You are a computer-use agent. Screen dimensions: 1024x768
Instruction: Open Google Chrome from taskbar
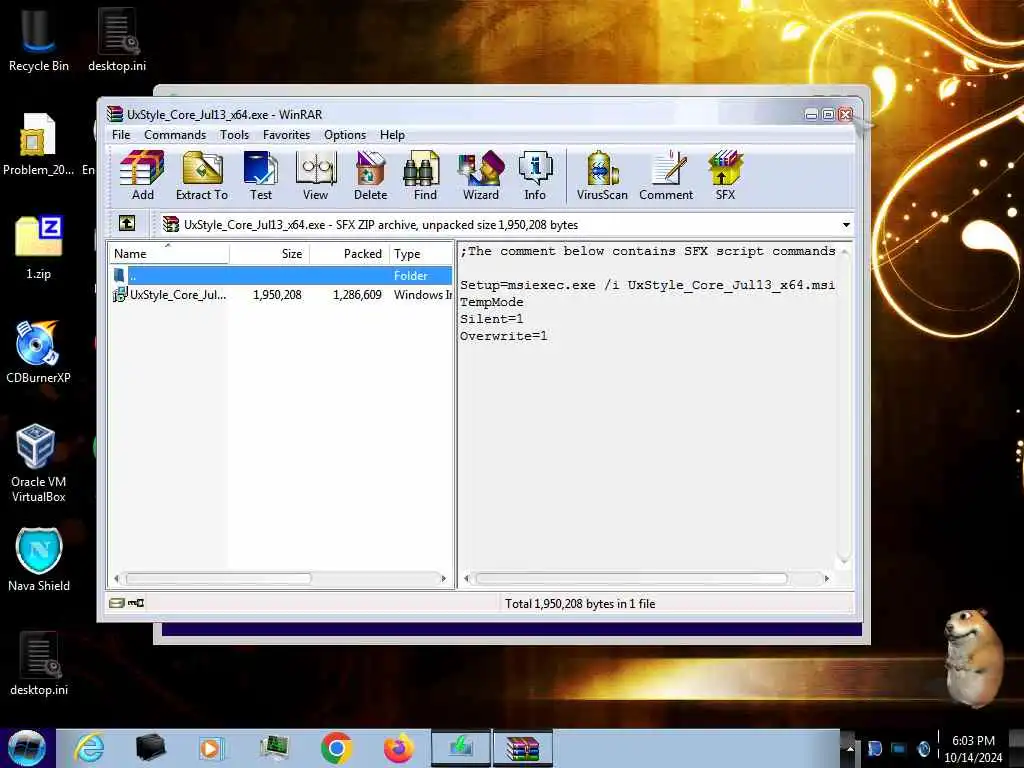[x=337, y=748]
